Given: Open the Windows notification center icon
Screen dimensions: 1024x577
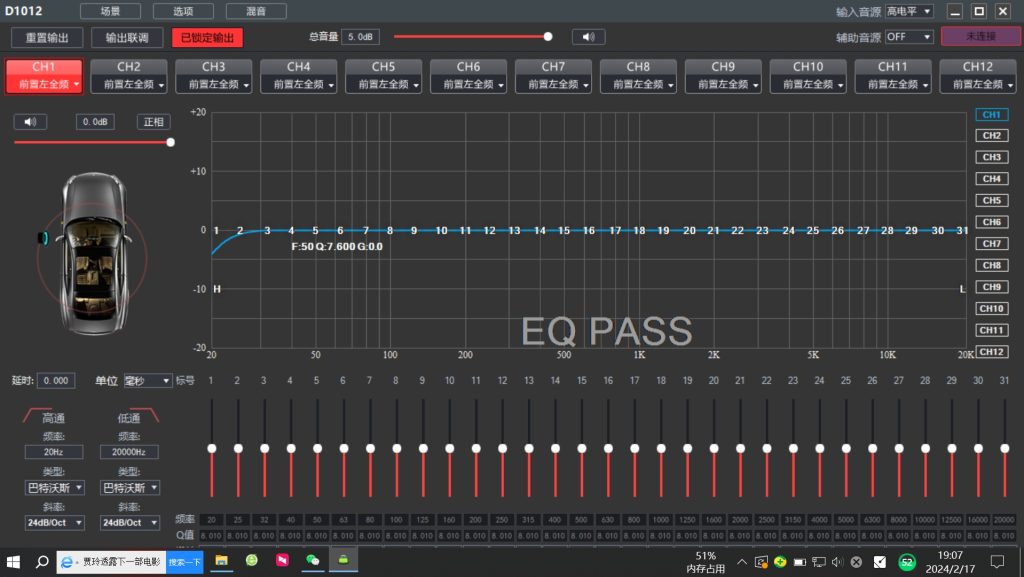Looking at the screenshot, I should [997, 562].
